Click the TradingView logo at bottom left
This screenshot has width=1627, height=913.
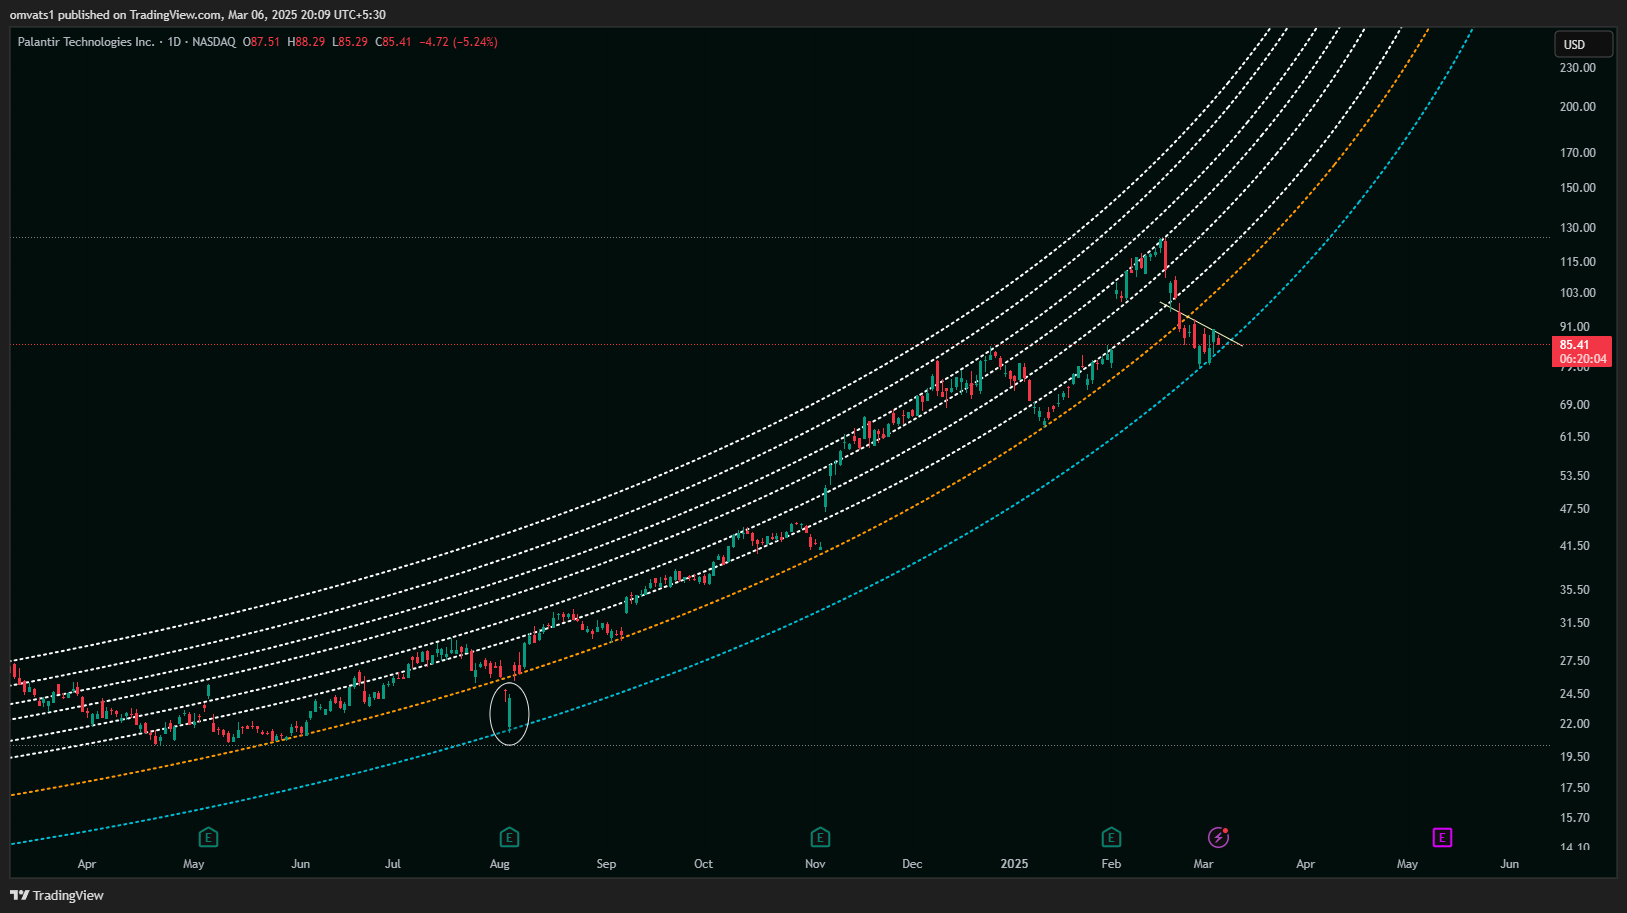pos(57,895)
